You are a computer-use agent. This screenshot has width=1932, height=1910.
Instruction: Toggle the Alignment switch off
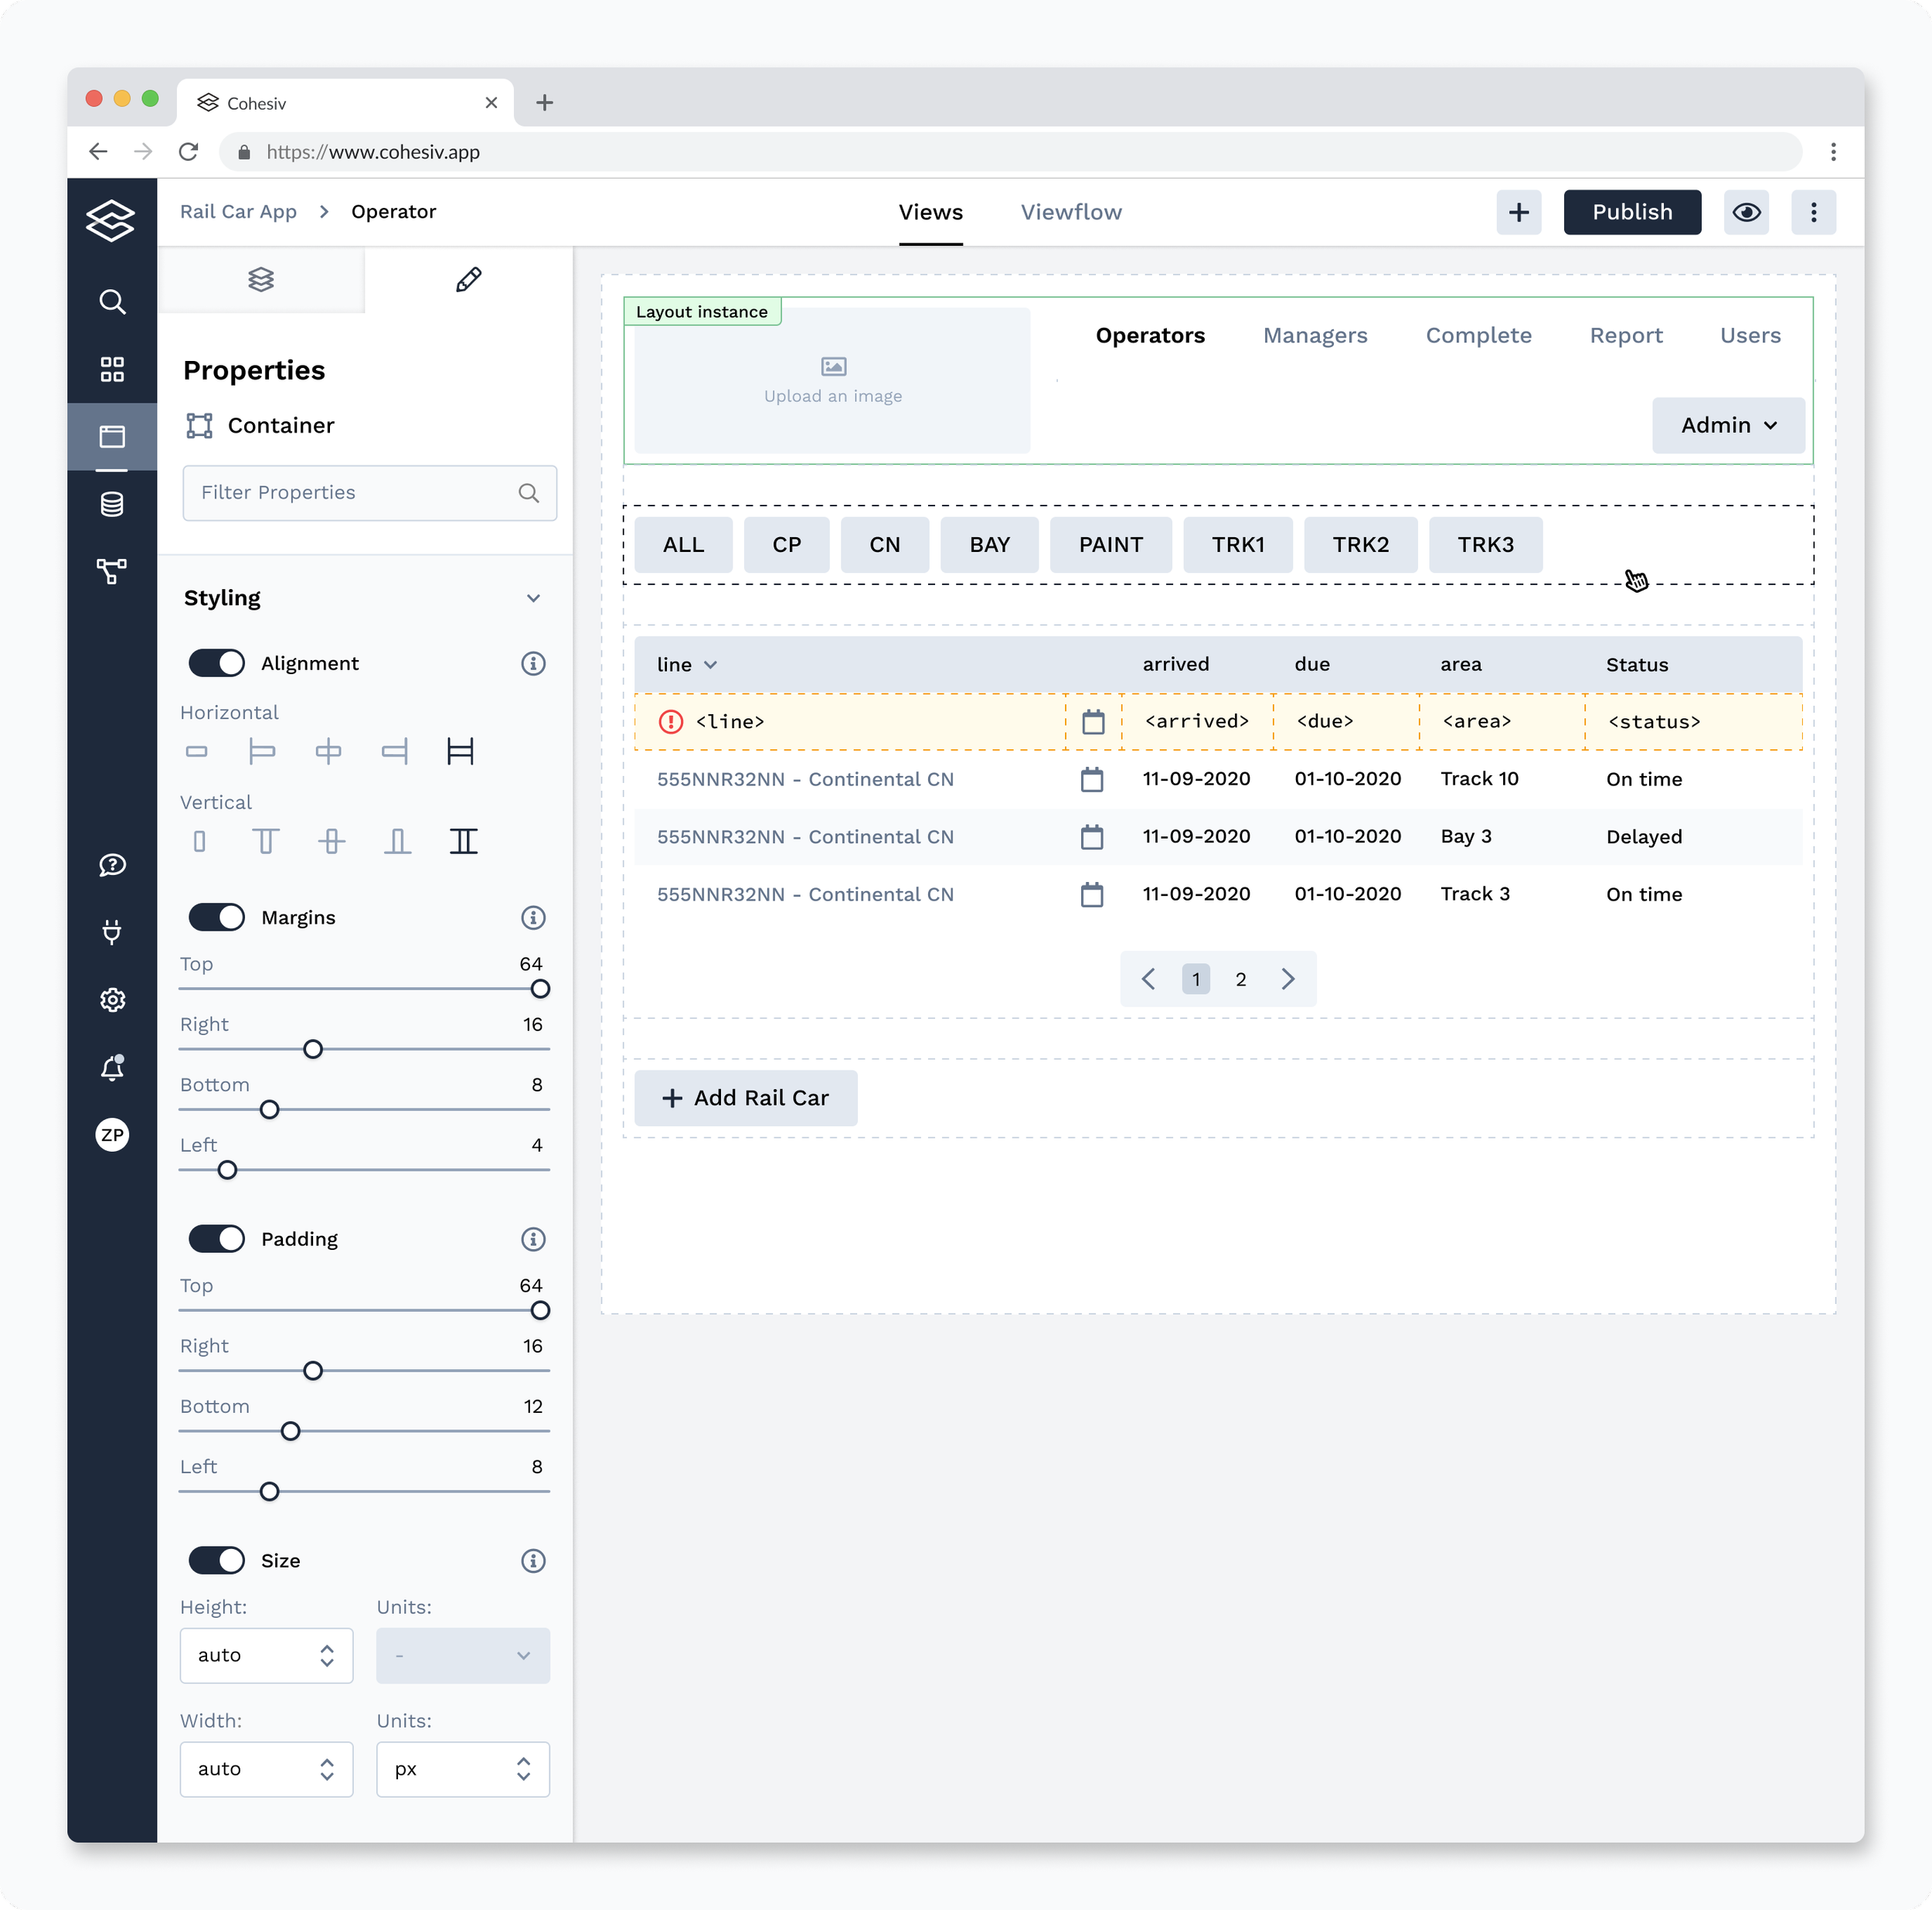pos(217,664)
